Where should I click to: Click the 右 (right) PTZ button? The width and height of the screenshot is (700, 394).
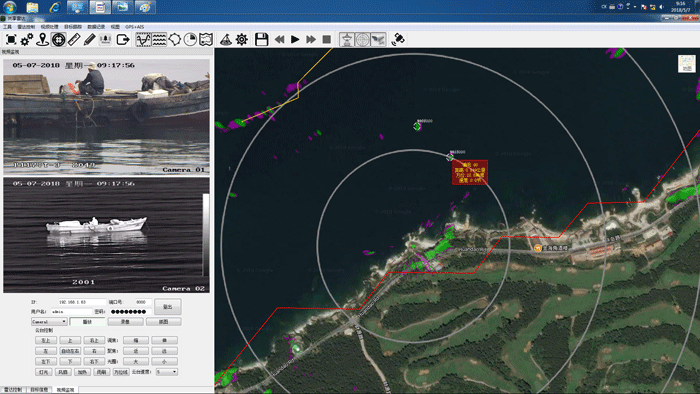click(x=94, y=351)
